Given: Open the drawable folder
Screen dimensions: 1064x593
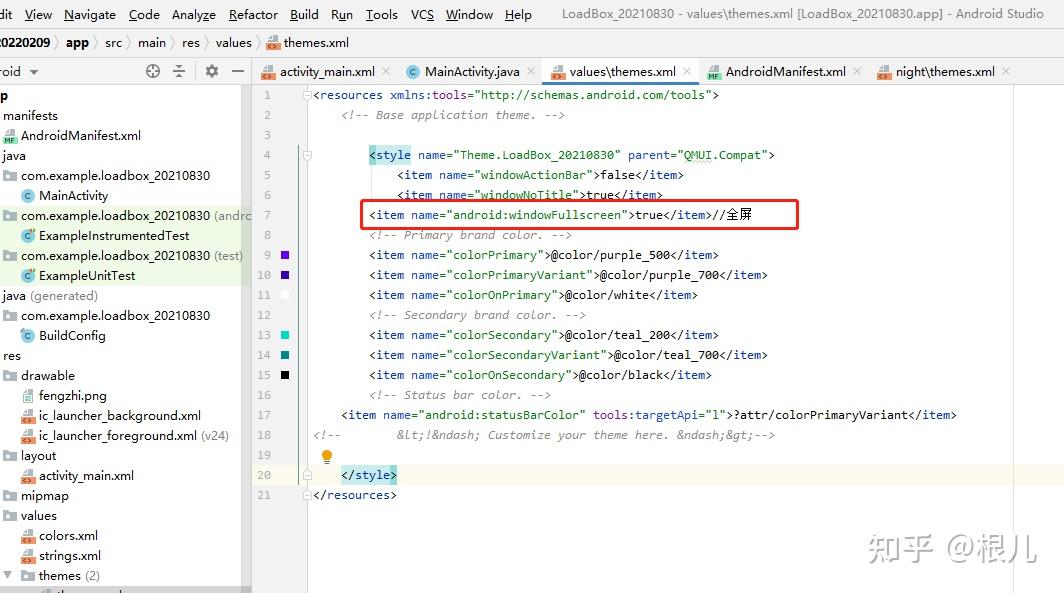Looking at the screenshot, I should [39, 375].
